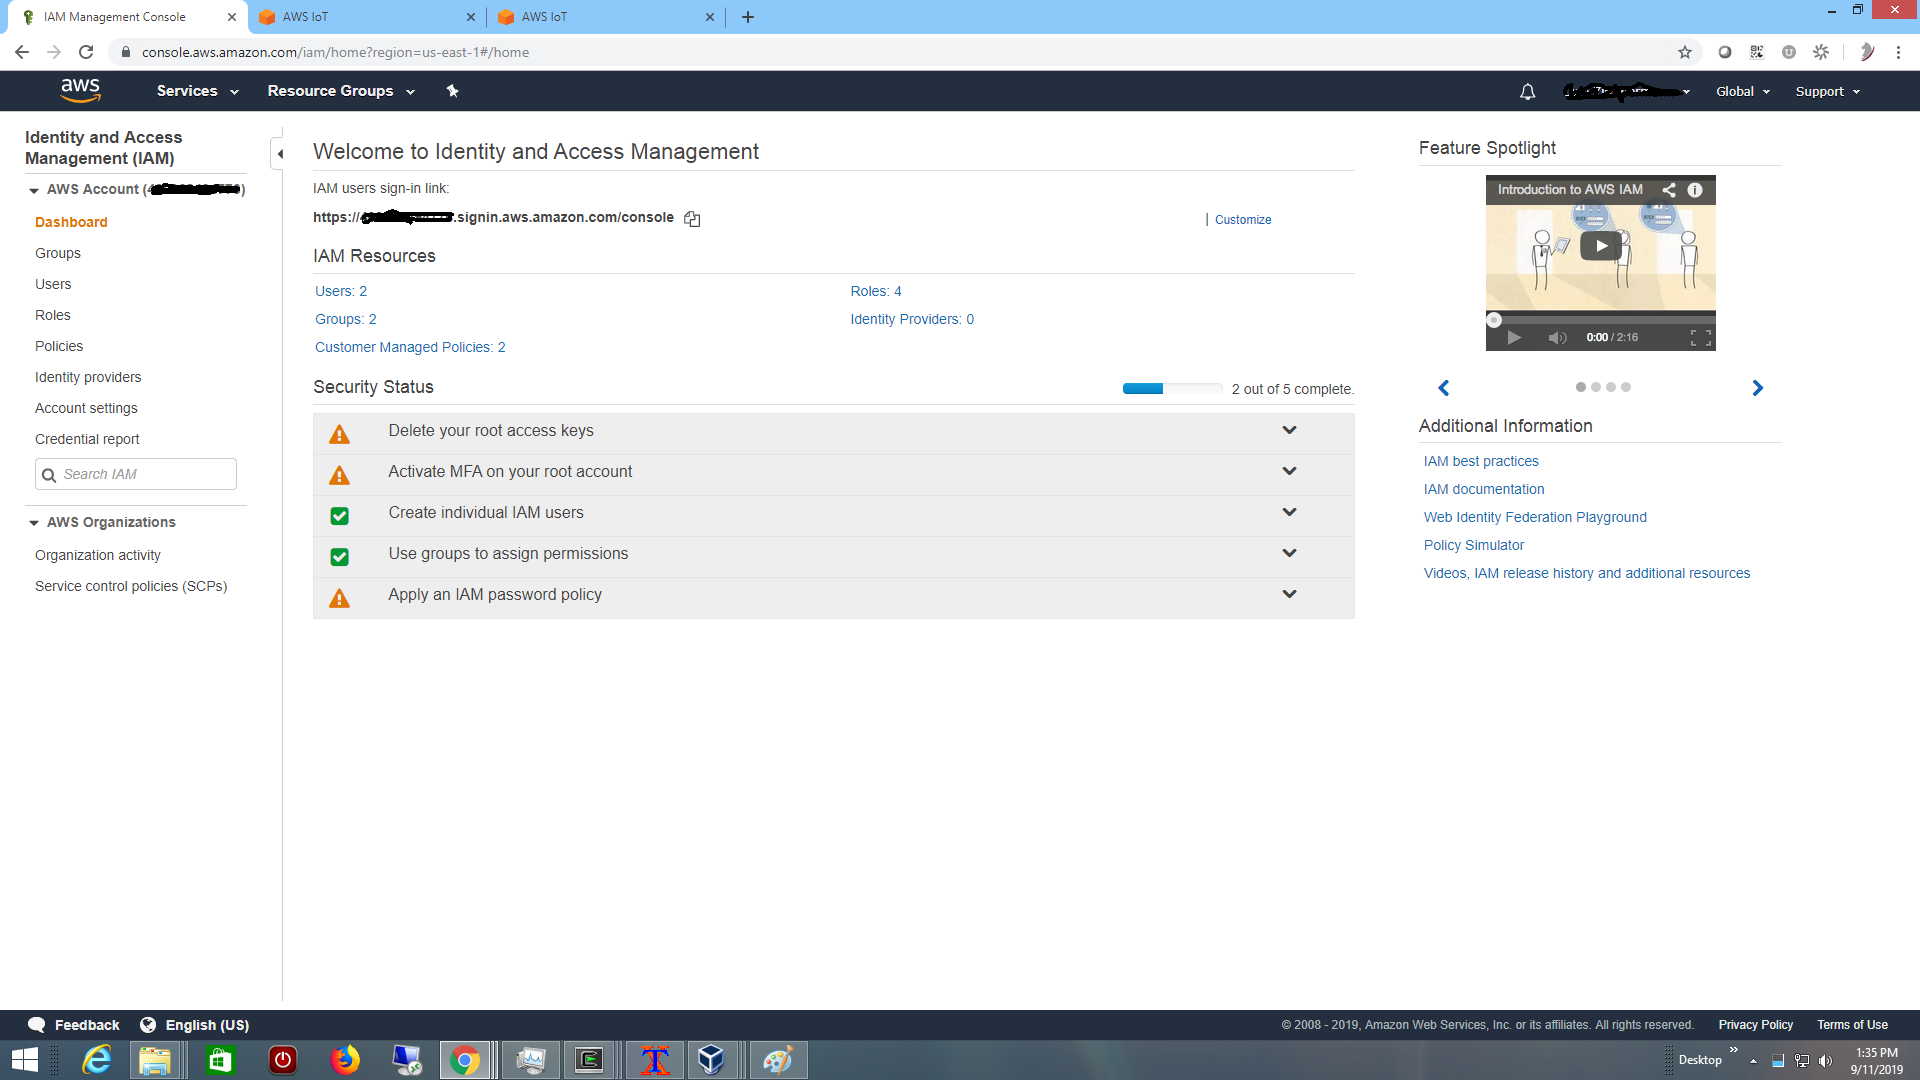This screenshot has width=1920, height=1080.
Task: Switch to the second AWS IoT tab
Action: pos(606,17)
